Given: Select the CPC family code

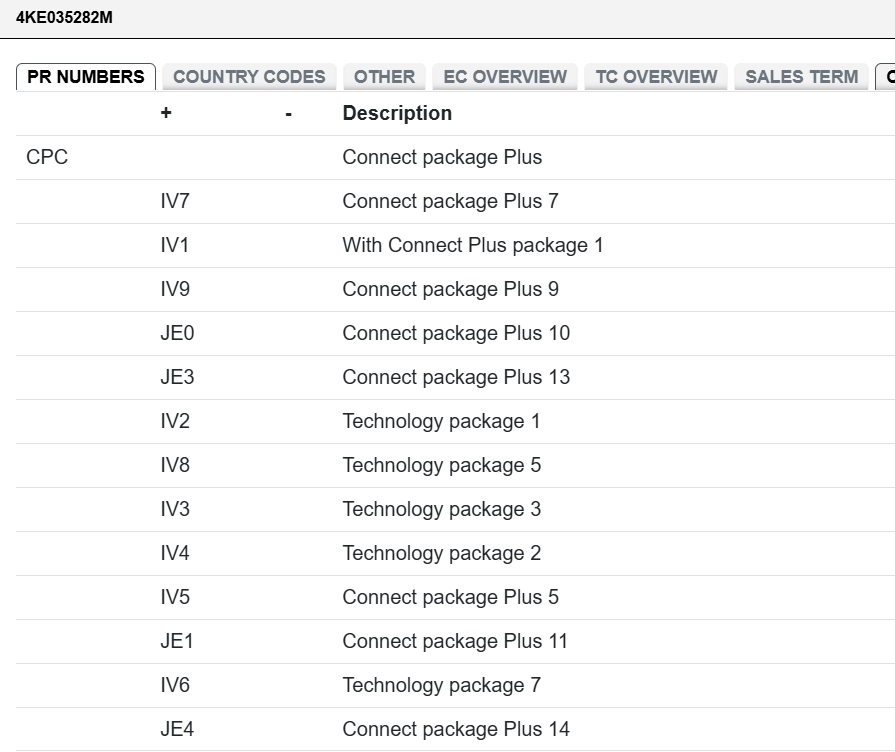Looking at the screenshot, I should tap(47, 157).
